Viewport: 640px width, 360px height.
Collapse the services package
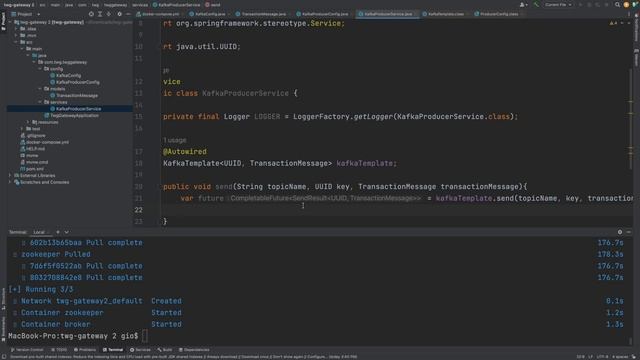[x=40, y=102]
